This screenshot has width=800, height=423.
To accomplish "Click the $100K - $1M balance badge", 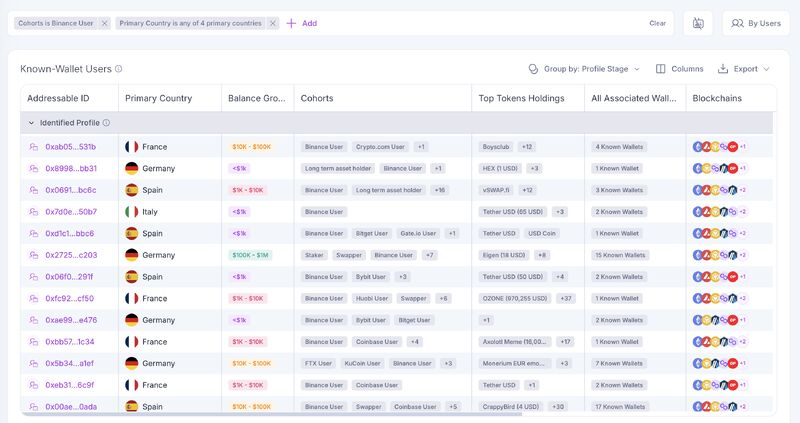I will (250, 255).
